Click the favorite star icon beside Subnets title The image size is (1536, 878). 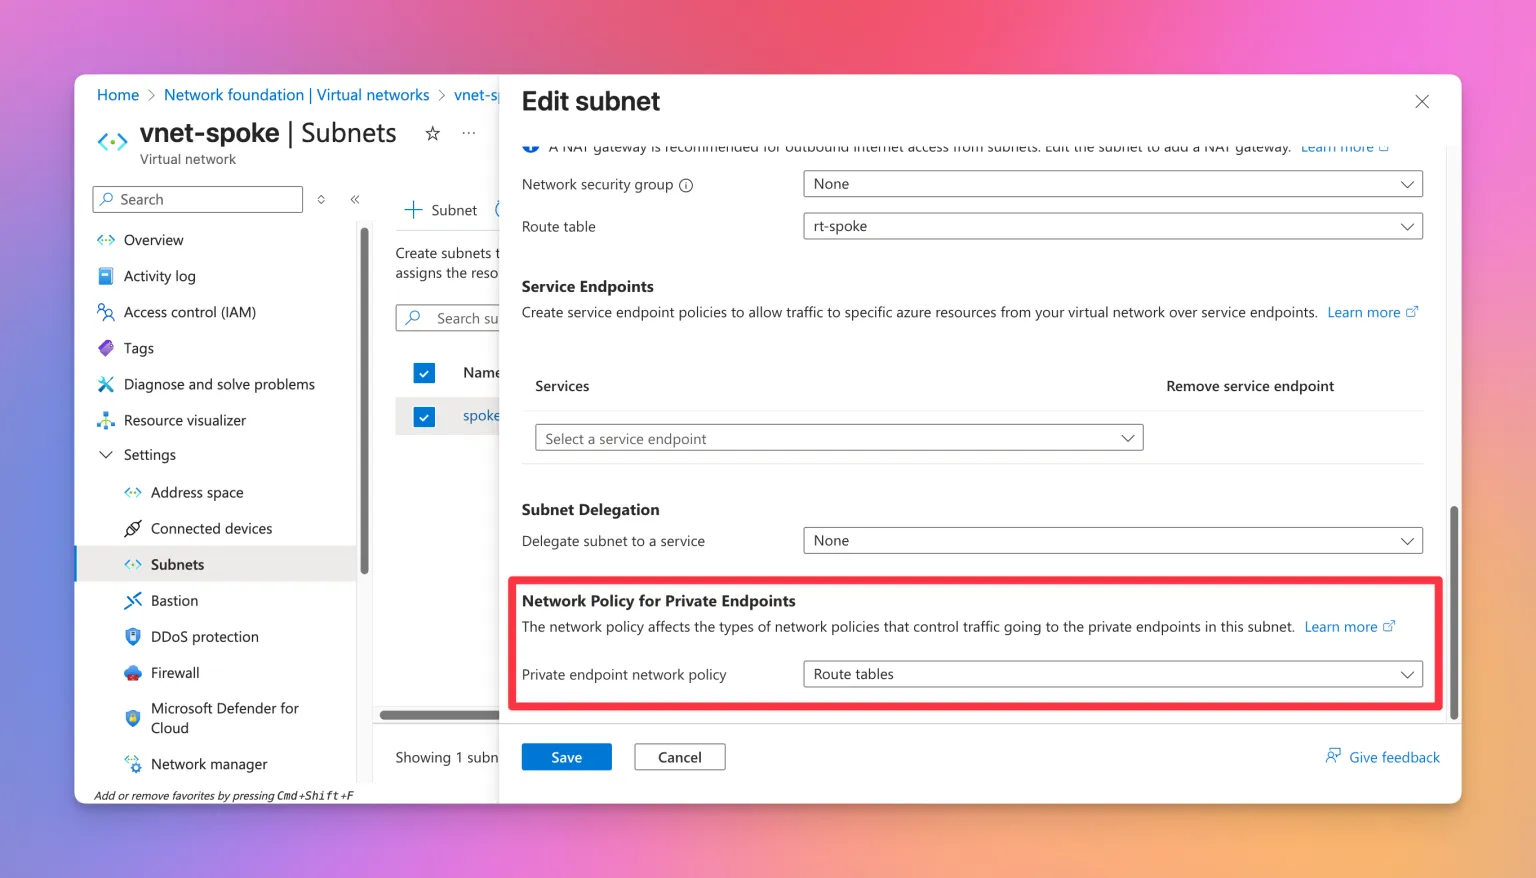tap(432, 133)
